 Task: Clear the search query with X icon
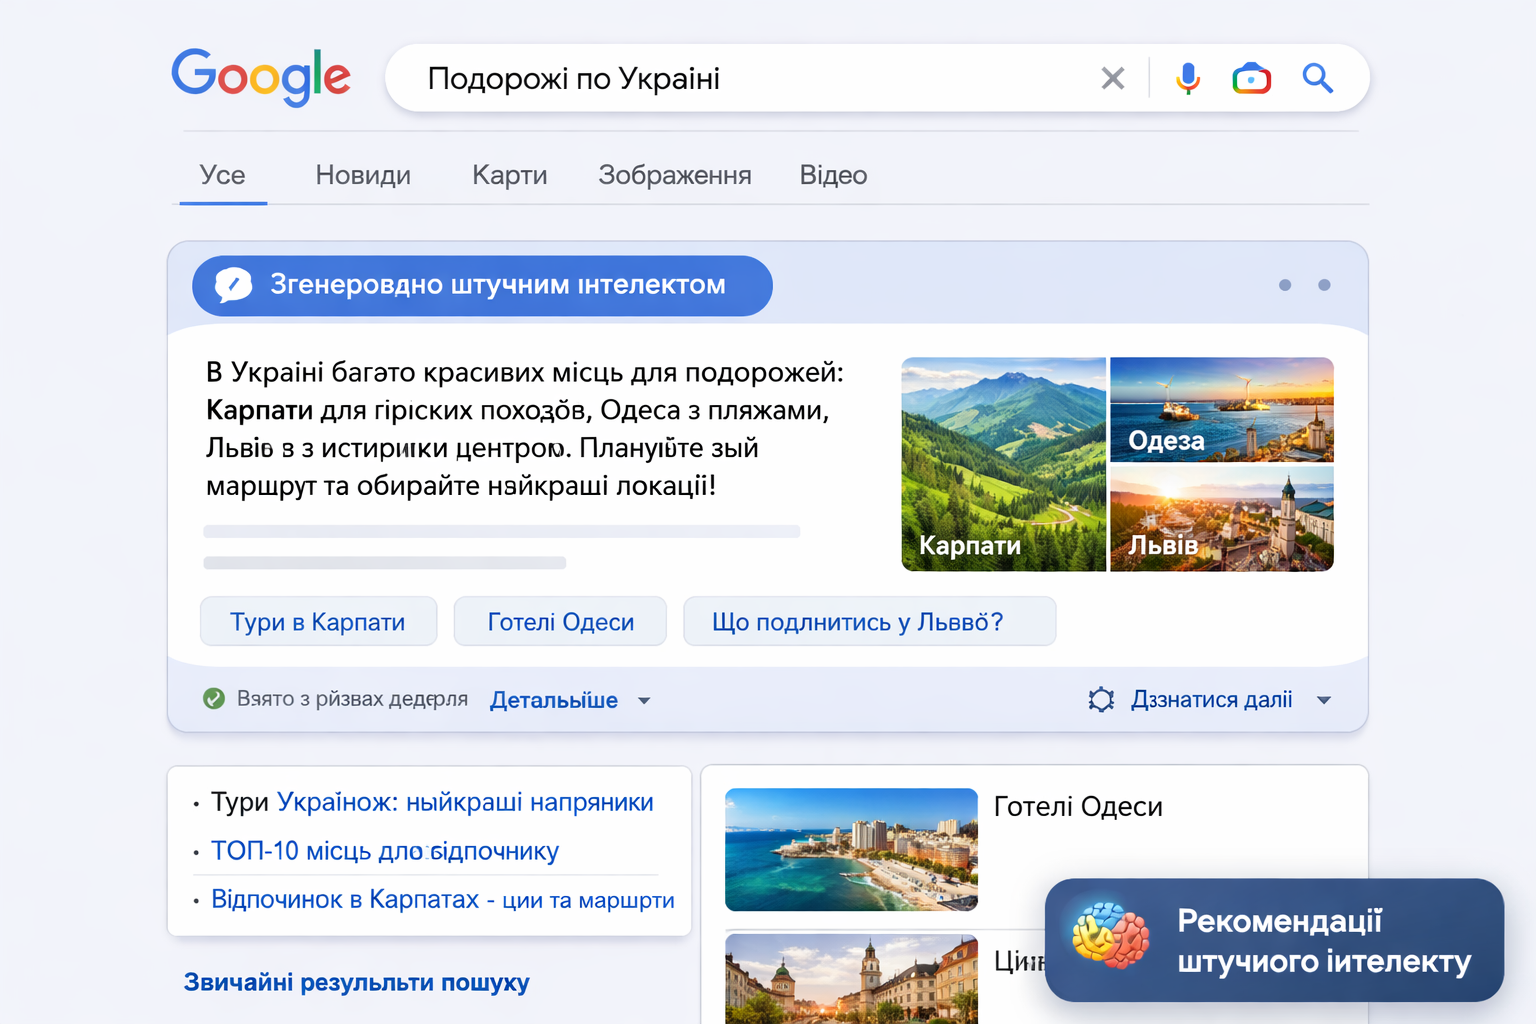(1113, 78)
